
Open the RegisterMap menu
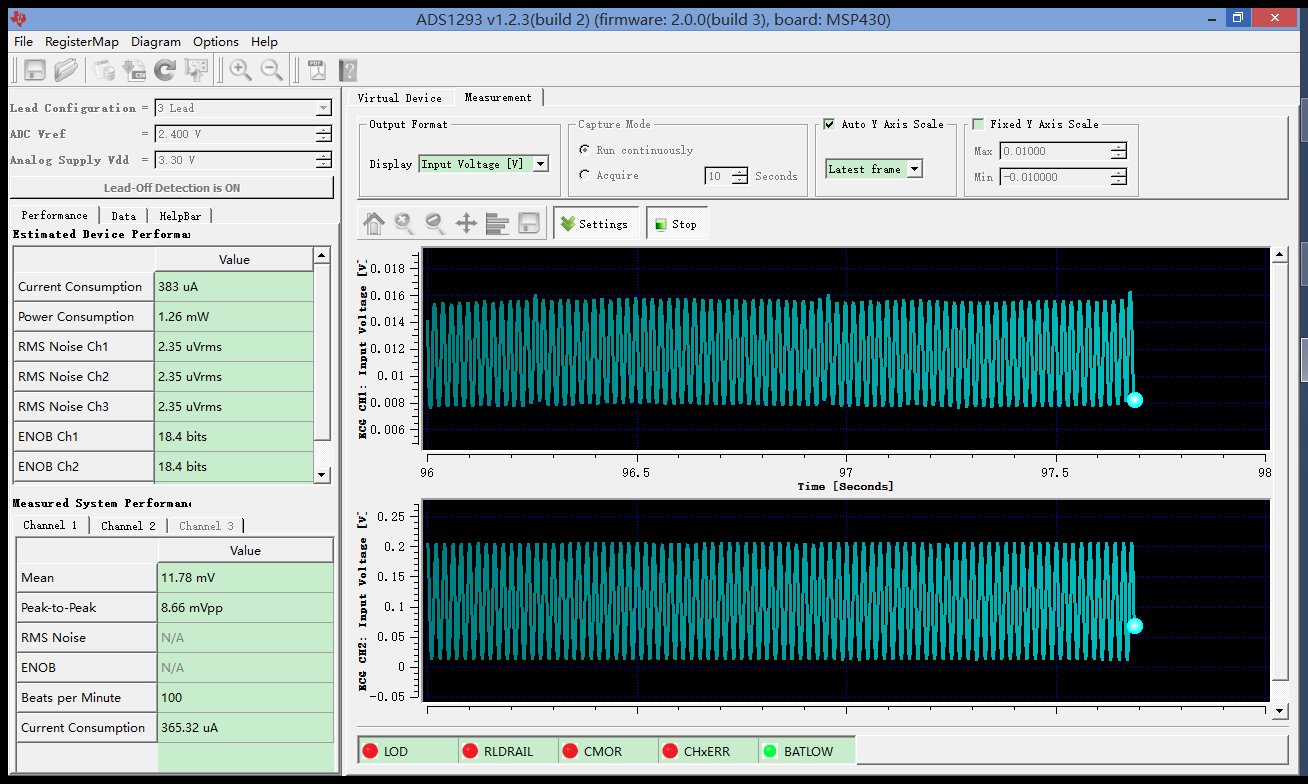[82, 42]
